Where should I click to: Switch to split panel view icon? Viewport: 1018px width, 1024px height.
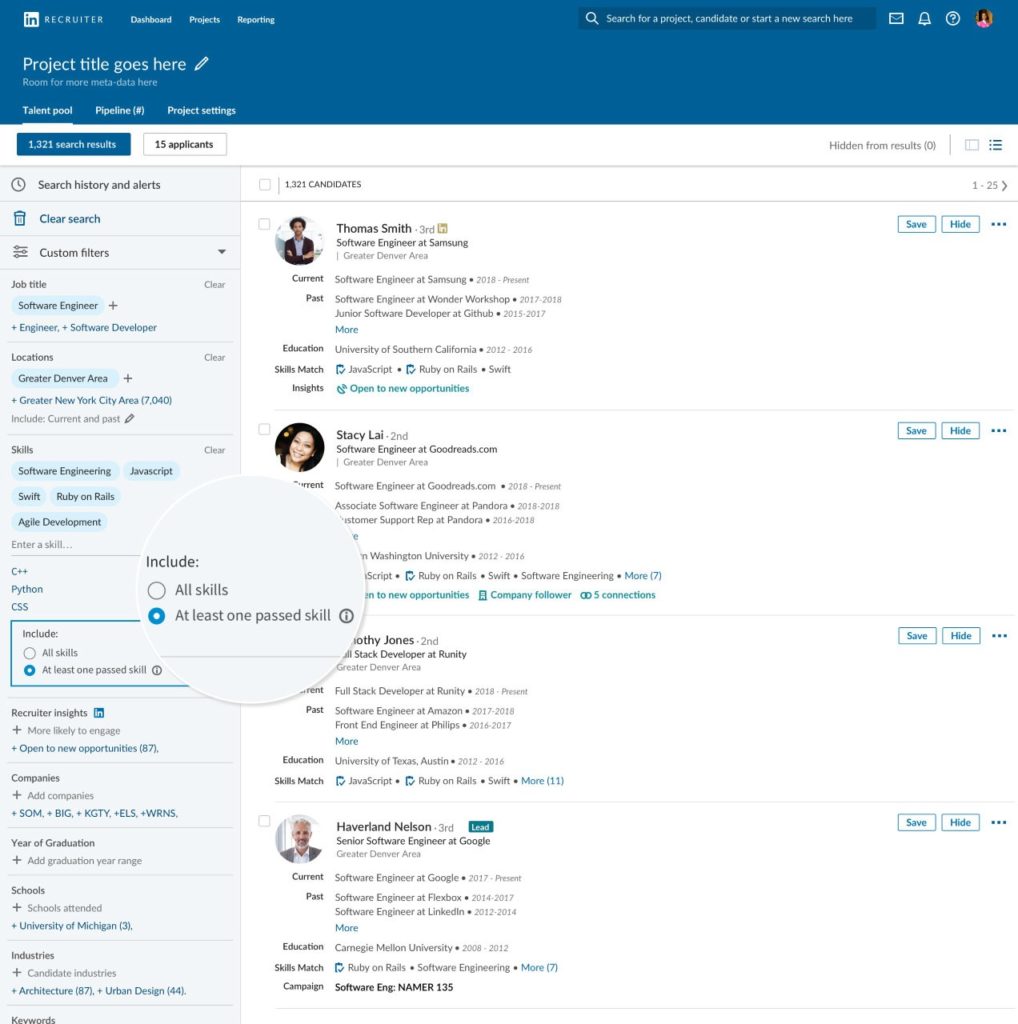coord(972,145)
